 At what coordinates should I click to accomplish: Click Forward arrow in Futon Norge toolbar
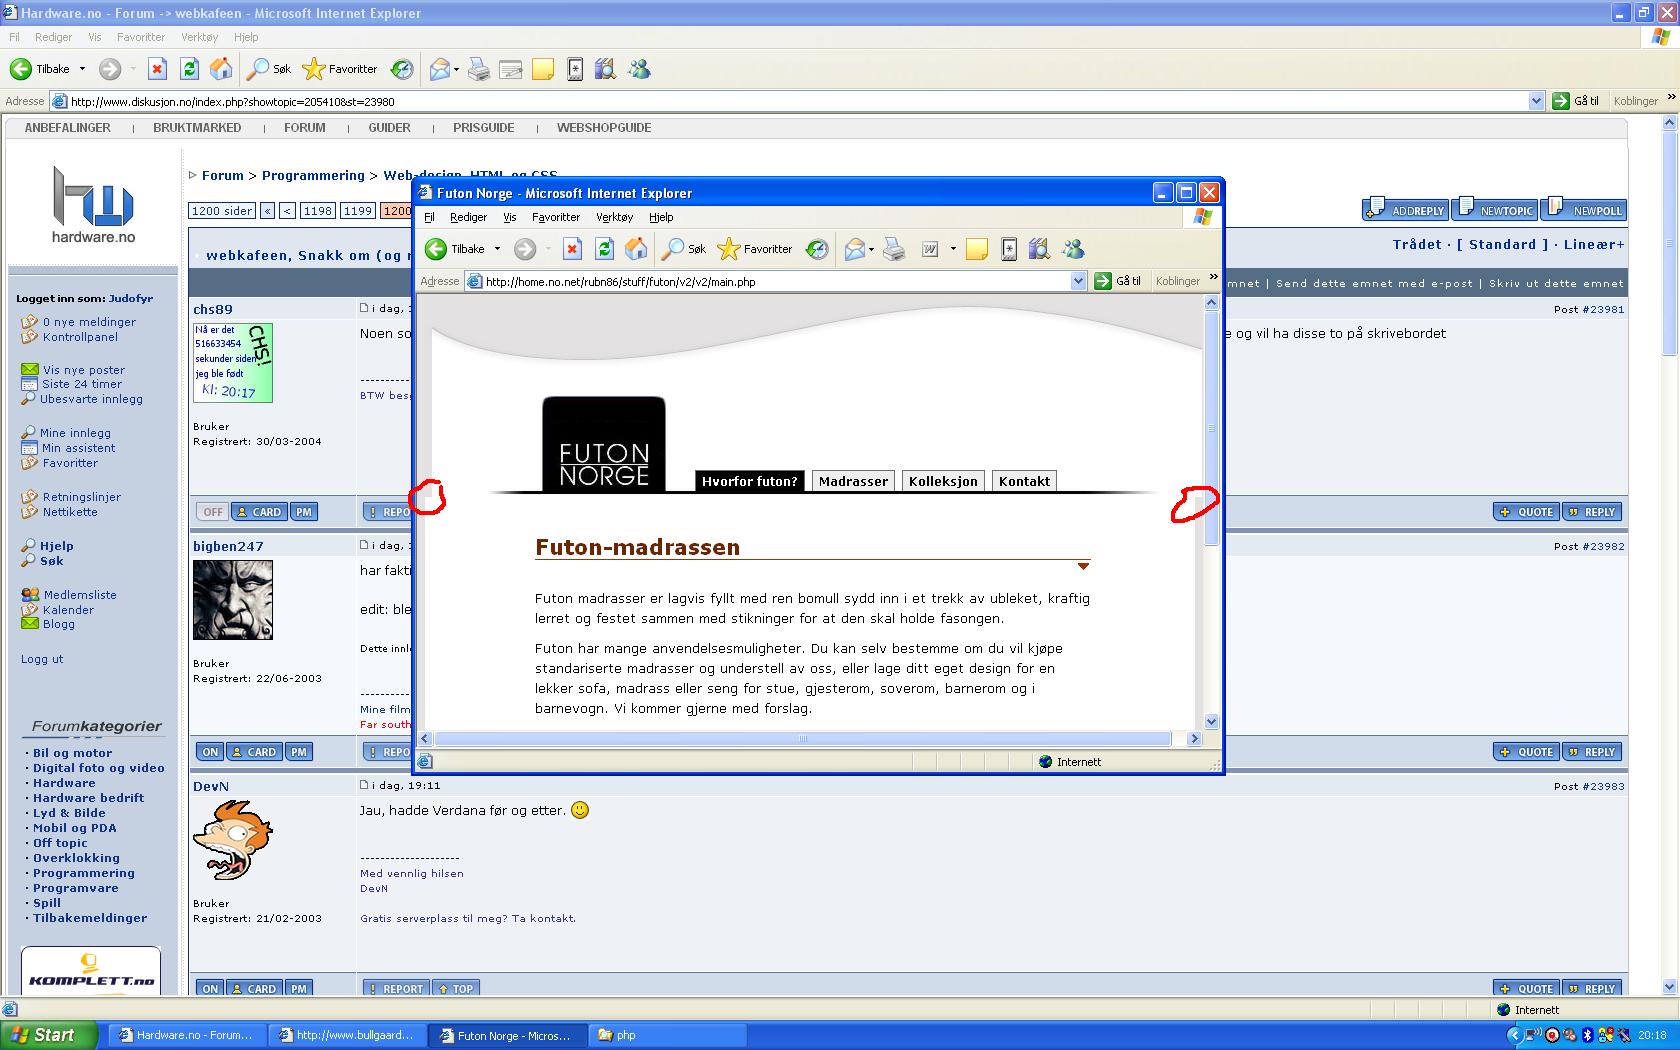525,249
